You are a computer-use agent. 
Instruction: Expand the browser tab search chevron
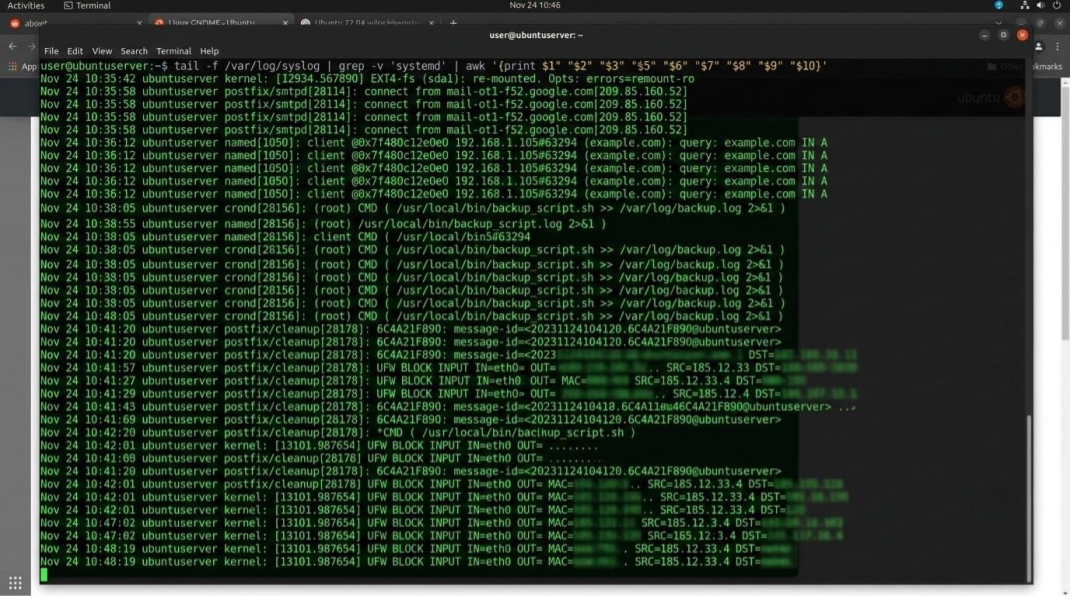coord(999,23)
